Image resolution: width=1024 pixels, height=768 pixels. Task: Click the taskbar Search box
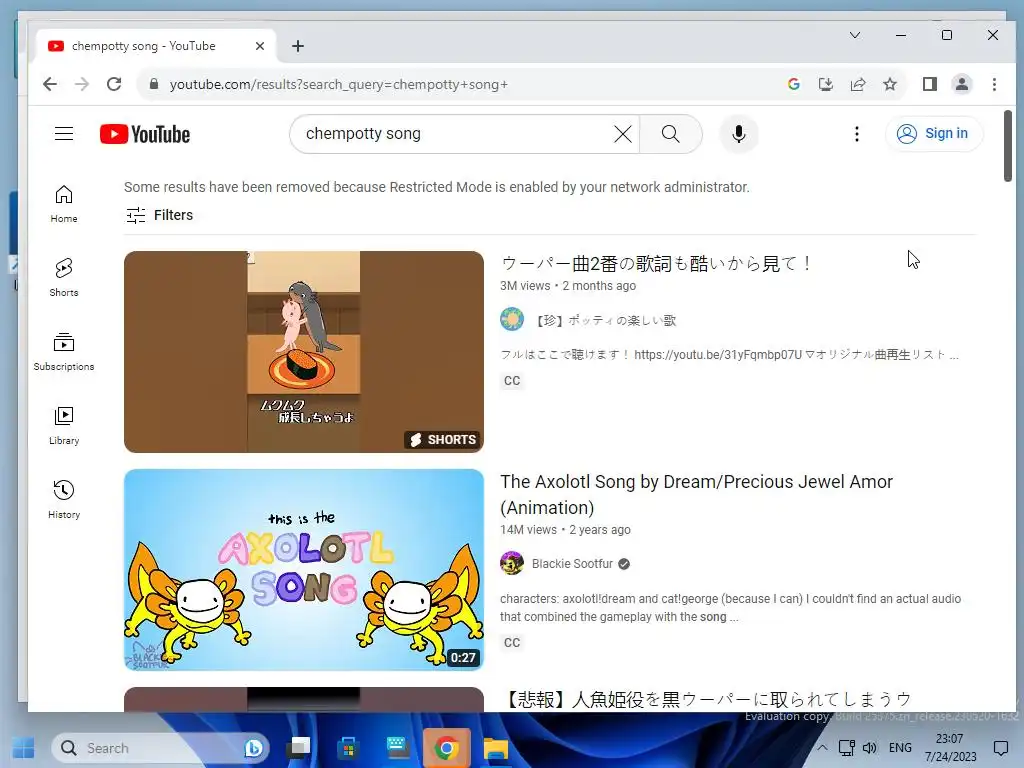pos(161,748)
